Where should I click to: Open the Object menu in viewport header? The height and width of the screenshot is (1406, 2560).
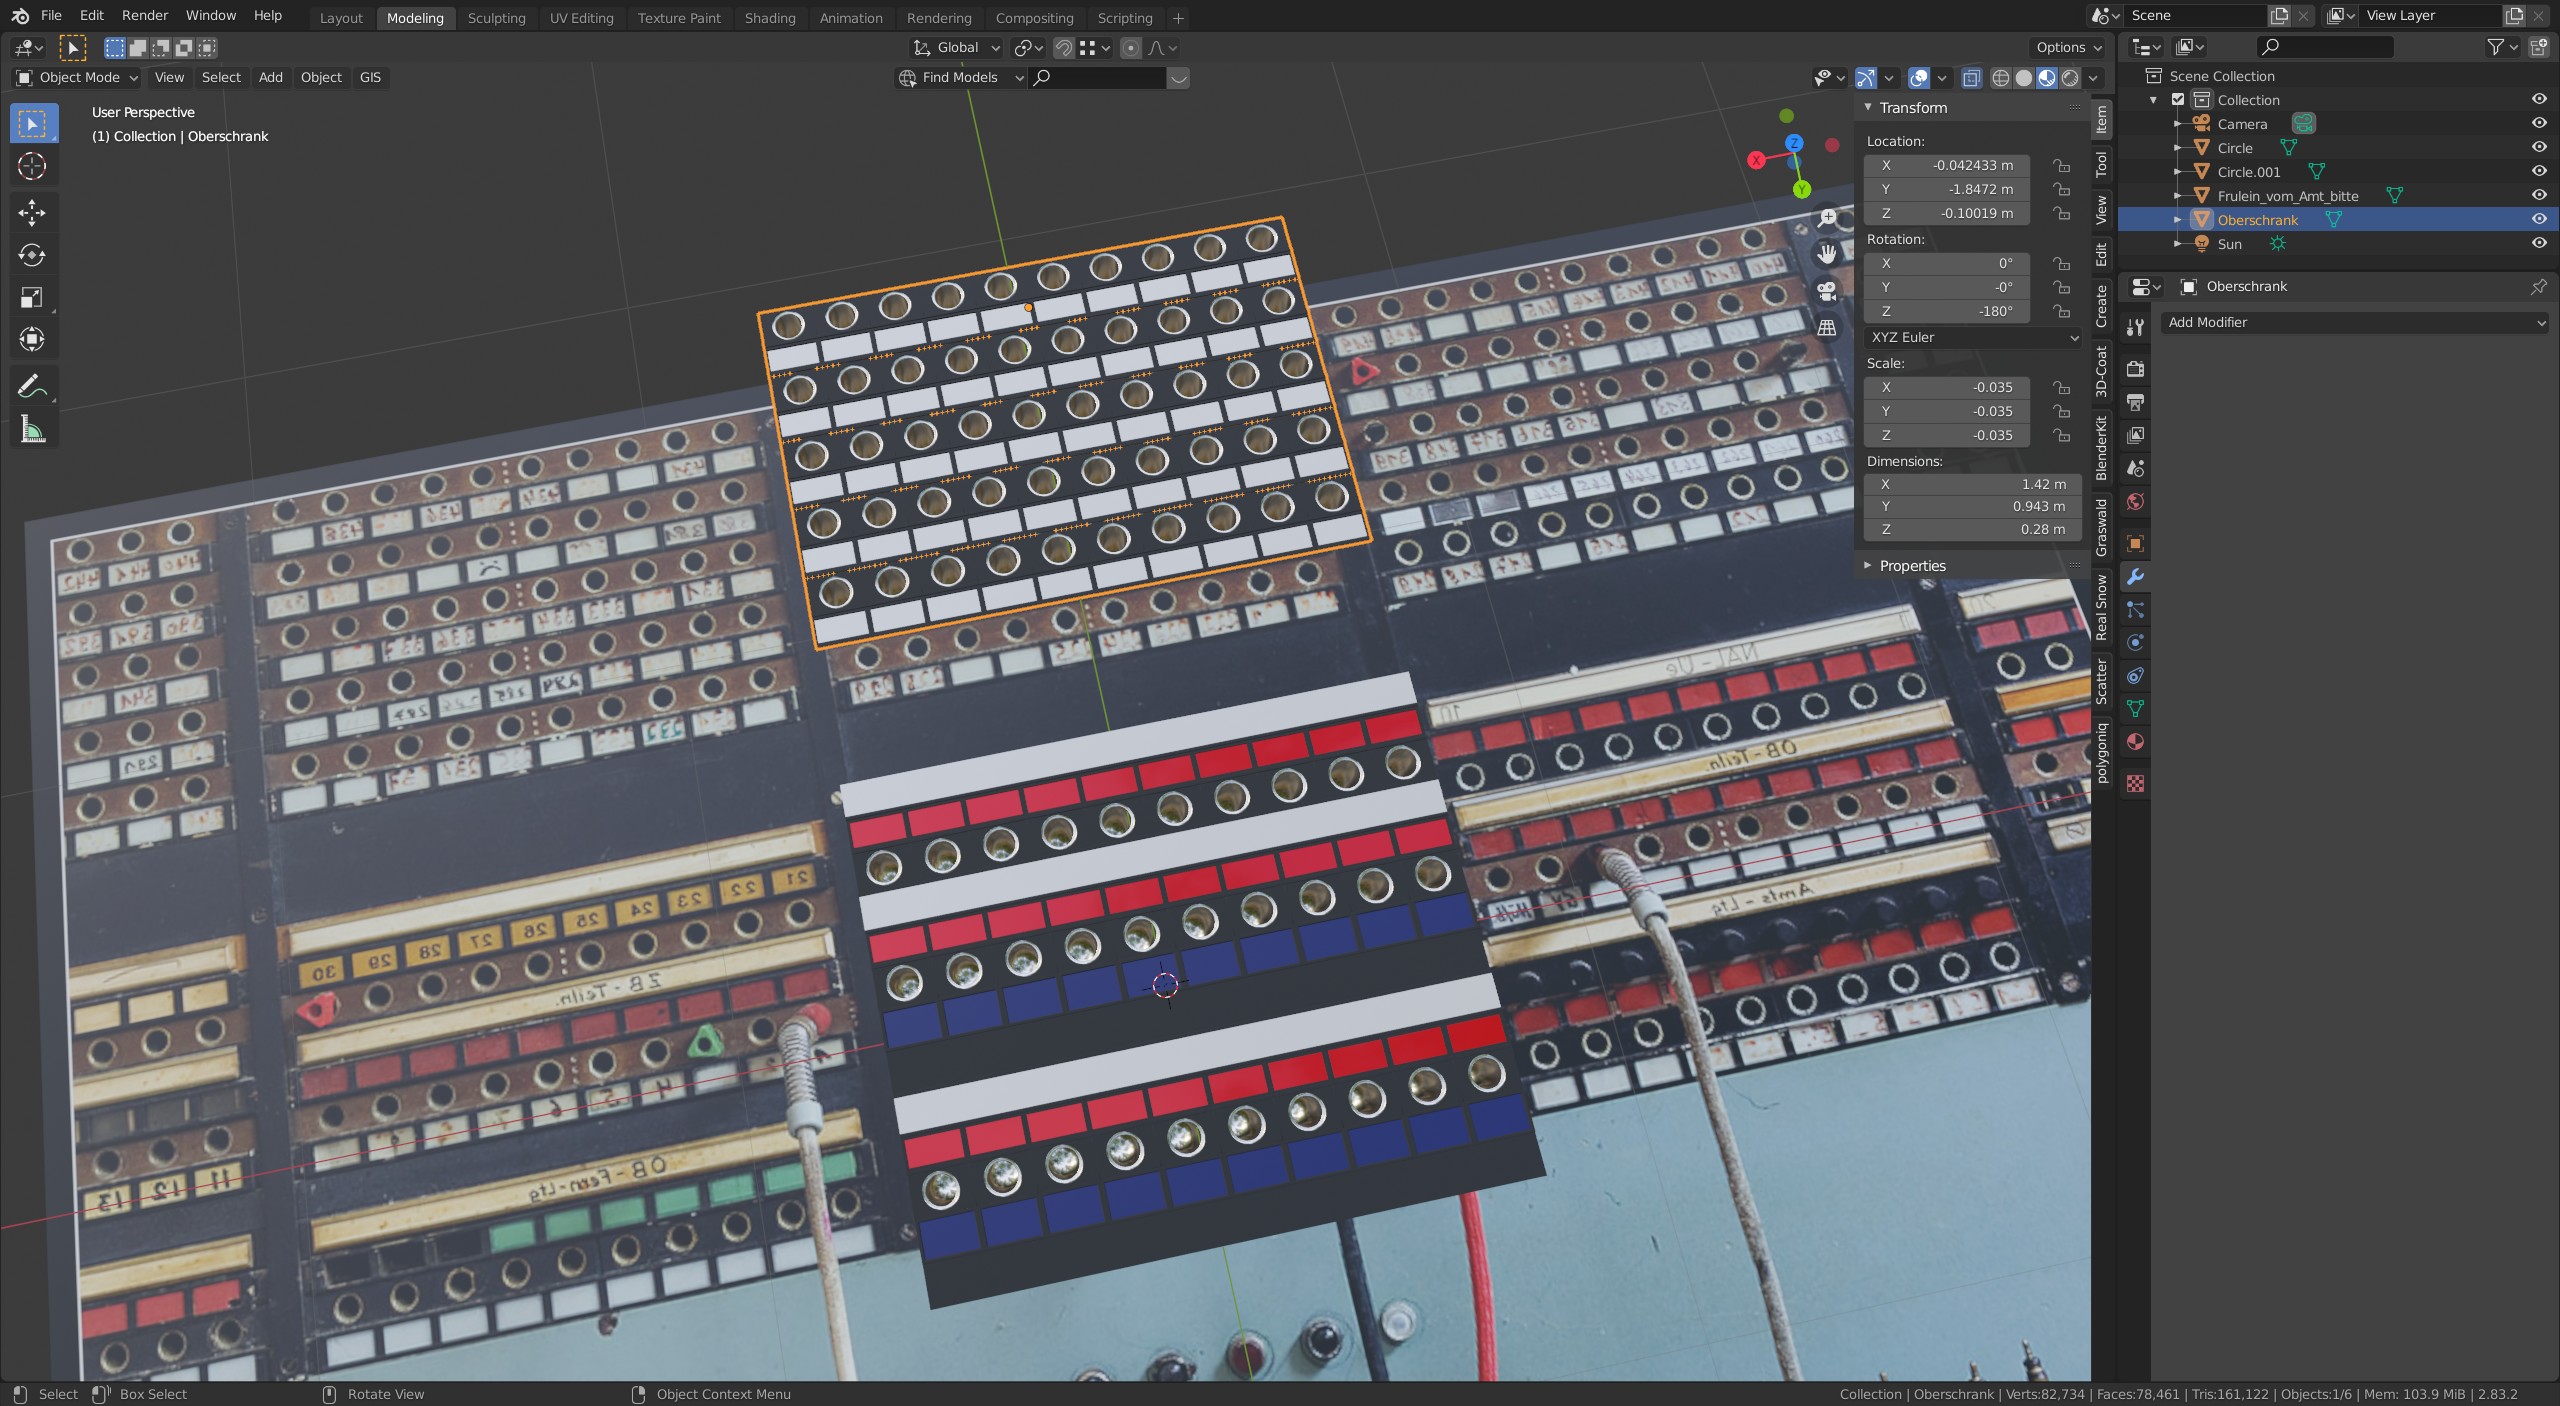click(321, 77)
